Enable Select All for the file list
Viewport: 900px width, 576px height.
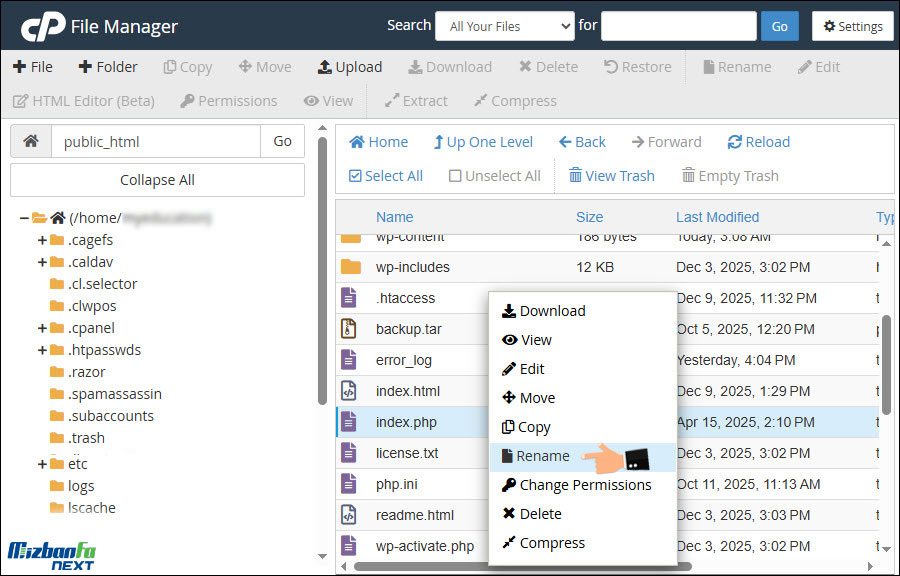[385, 175]
